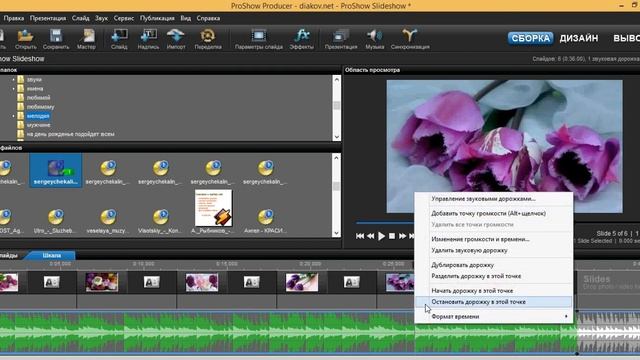Open a project with the Открыть icon
640x360 pixels.
tap(25, 39)
